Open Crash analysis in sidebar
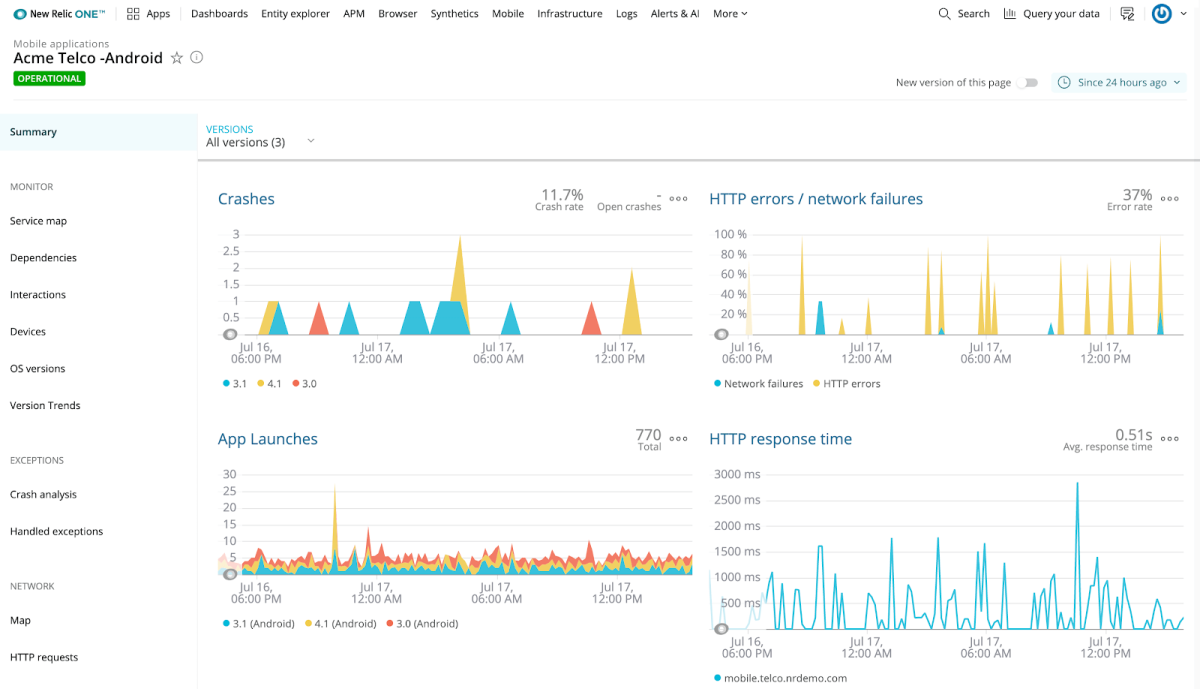Image resolution: width=1200 pixels, height=689 pixels. click(x=43, y=495)
